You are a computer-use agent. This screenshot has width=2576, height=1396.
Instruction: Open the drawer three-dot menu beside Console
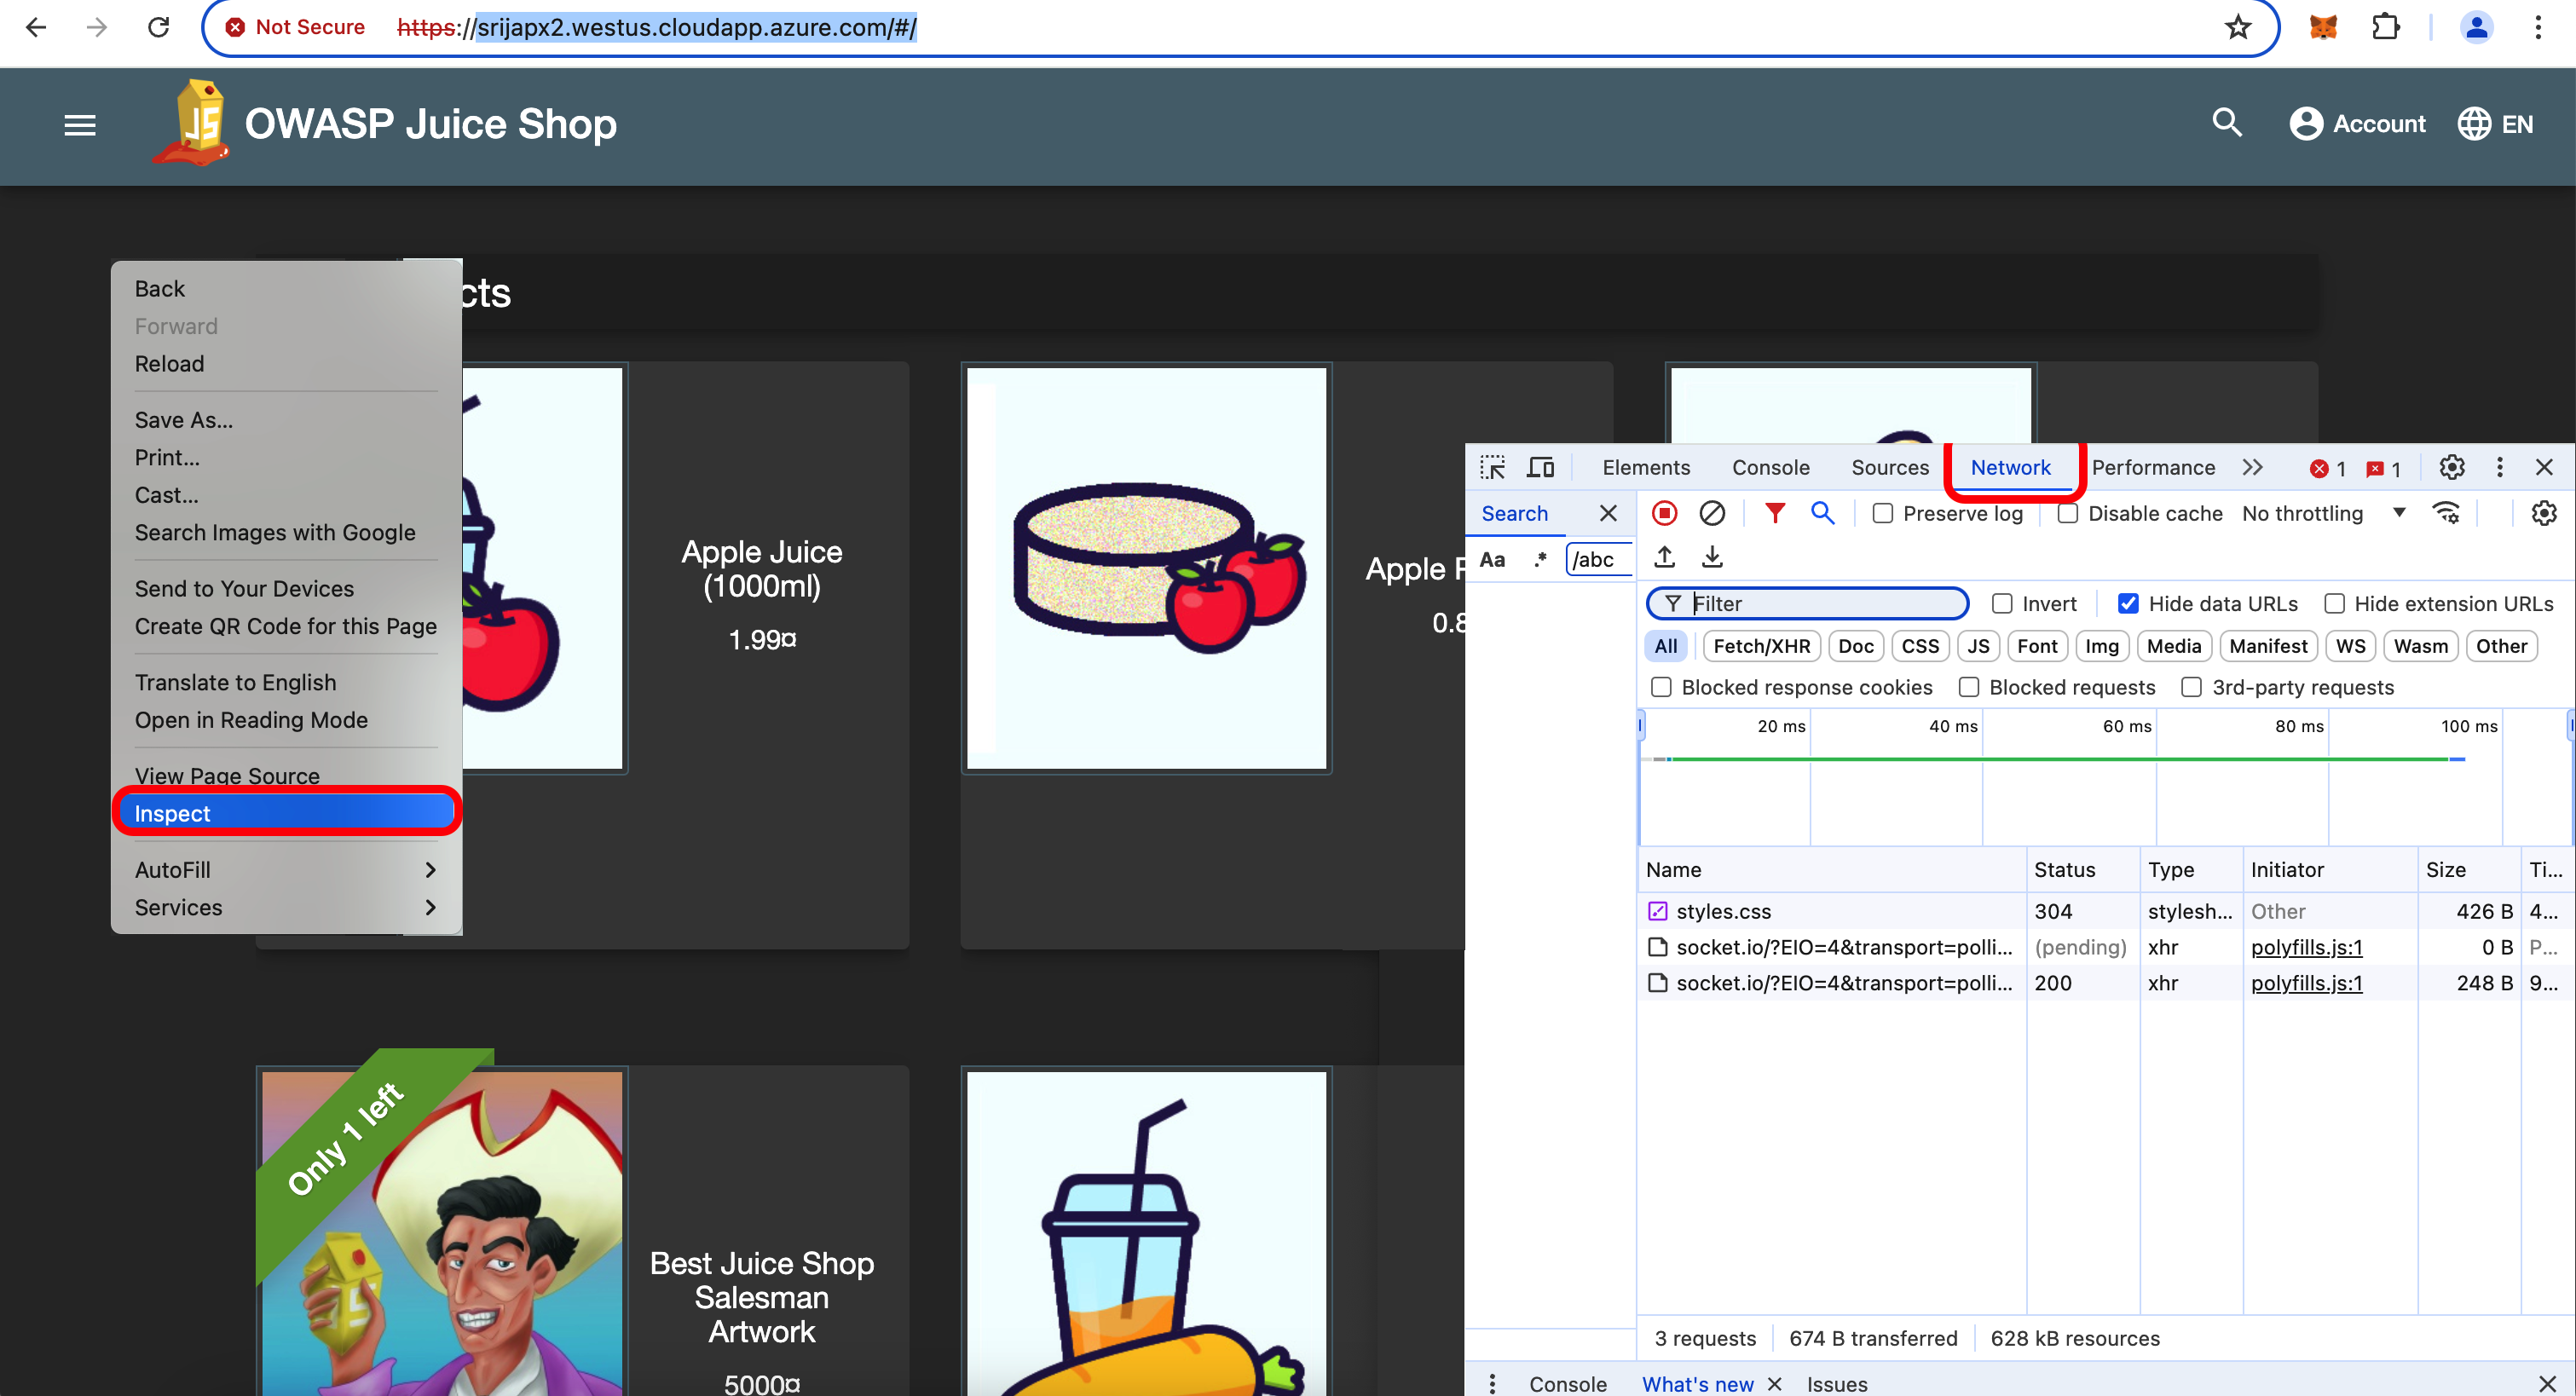1492,1383
